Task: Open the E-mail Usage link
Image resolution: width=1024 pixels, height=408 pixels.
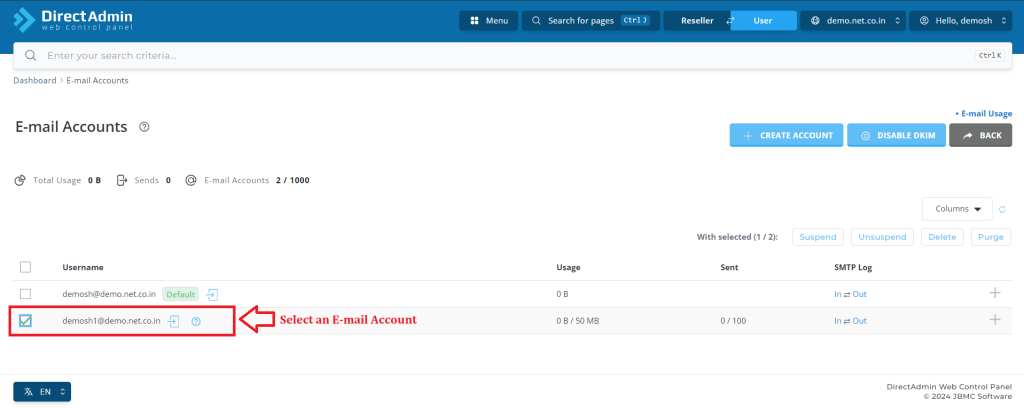Action: pos(984,114)
